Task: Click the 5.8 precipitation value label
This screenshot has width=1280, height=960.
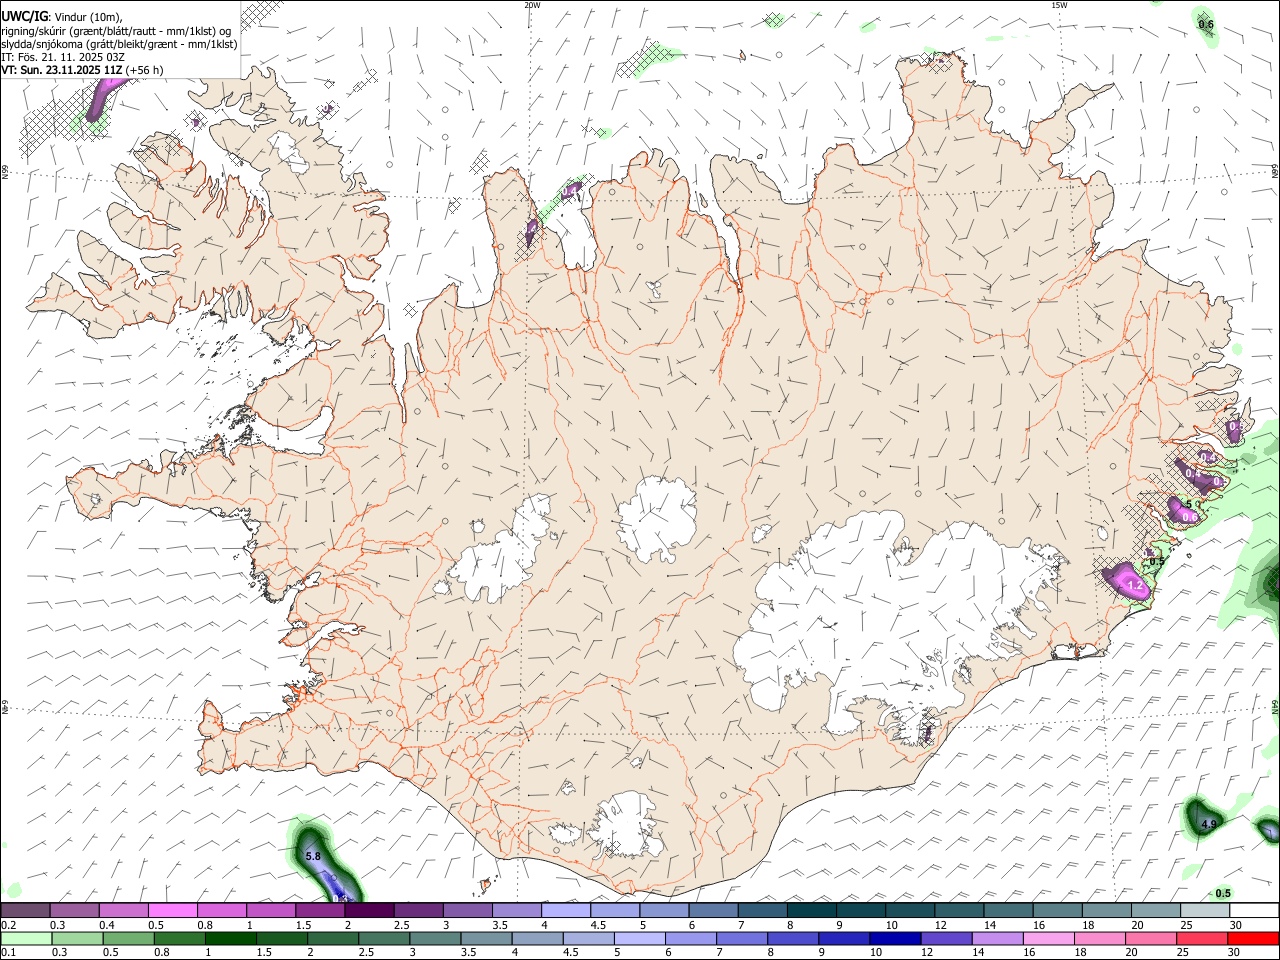Action: [312, 857]
